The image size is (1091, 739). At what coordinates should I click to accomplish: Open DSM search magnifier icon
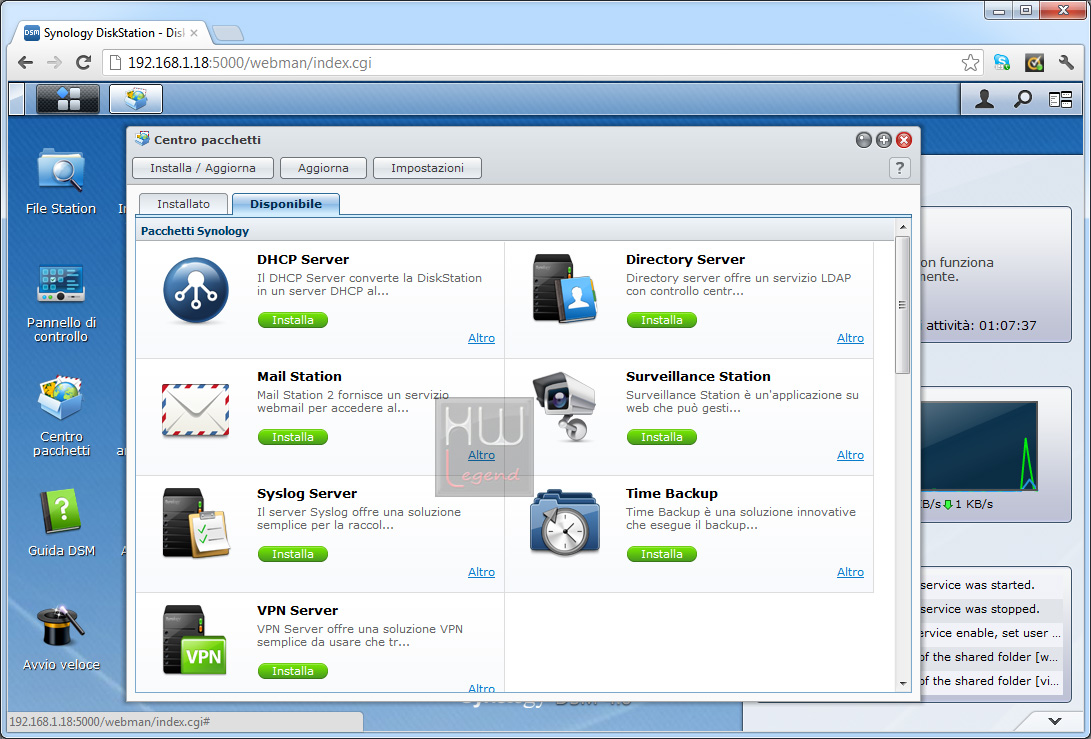(1022, 100)
